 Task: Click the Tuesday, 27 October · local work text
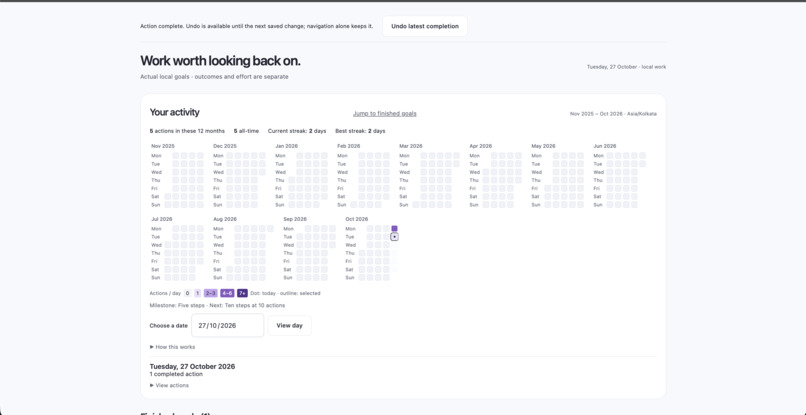point(627,67)
